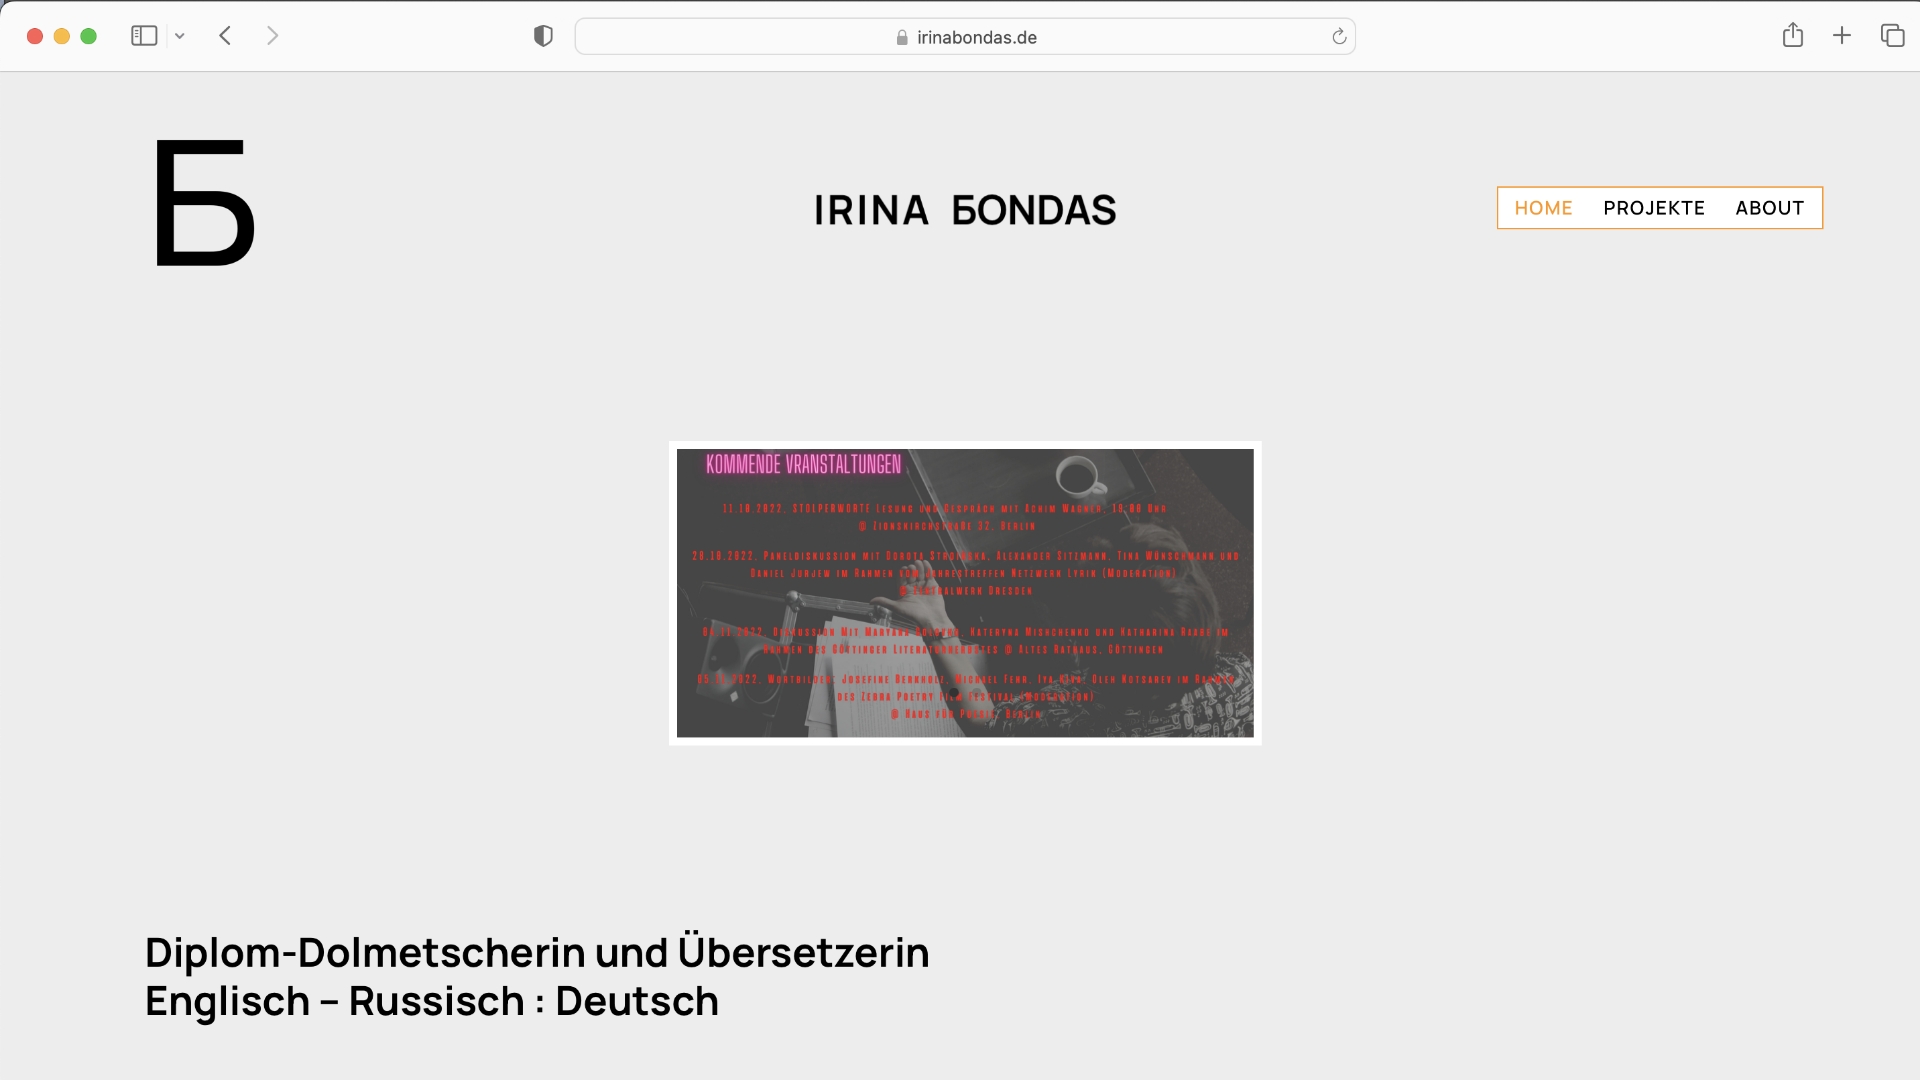
Task: Go back with the back arrow
Action: tap(226, 36)
